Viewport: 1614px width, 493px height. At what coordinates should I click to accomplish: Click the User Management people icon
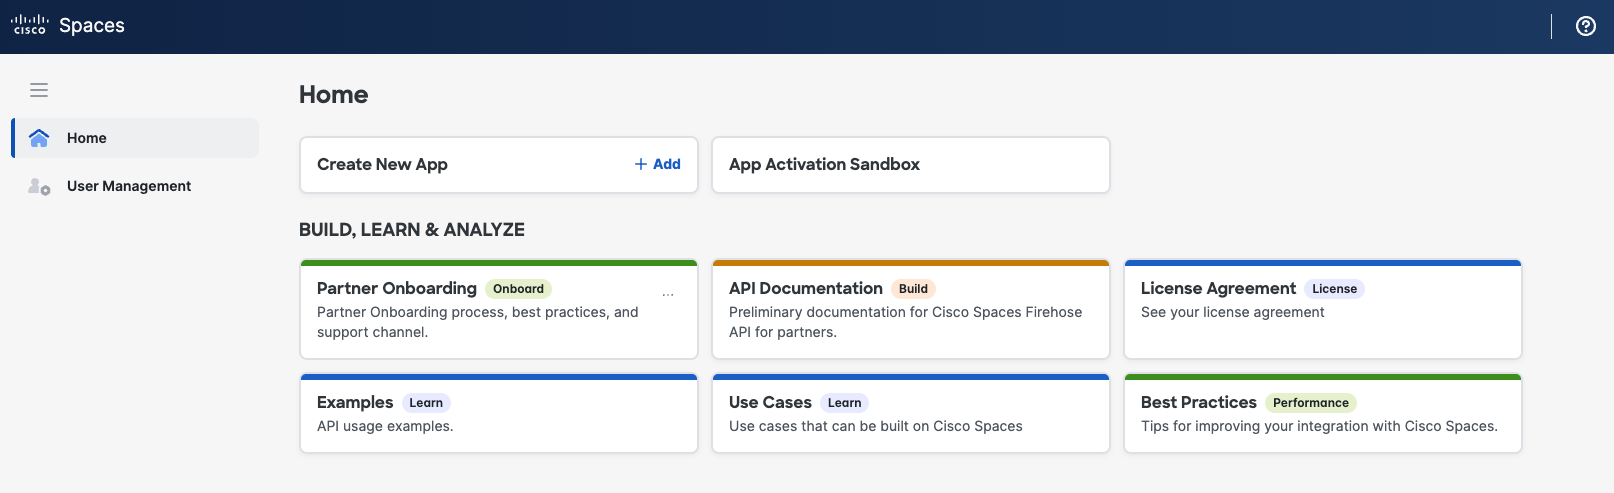[x=39, y=186]
